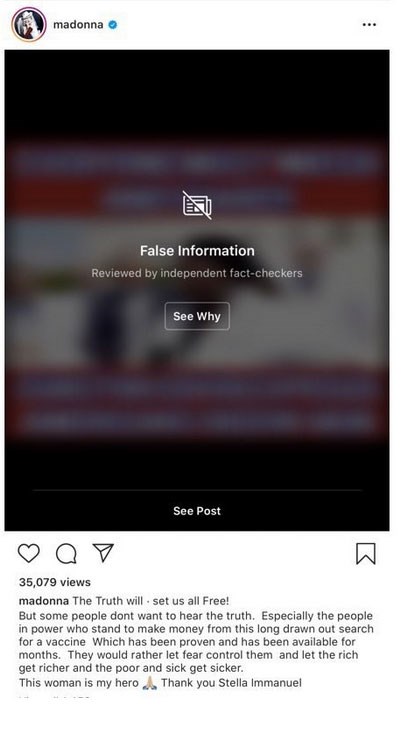Open comments with the speech bubble icon
The width and height of the screenshot is (415, 731).
point(66,554)
